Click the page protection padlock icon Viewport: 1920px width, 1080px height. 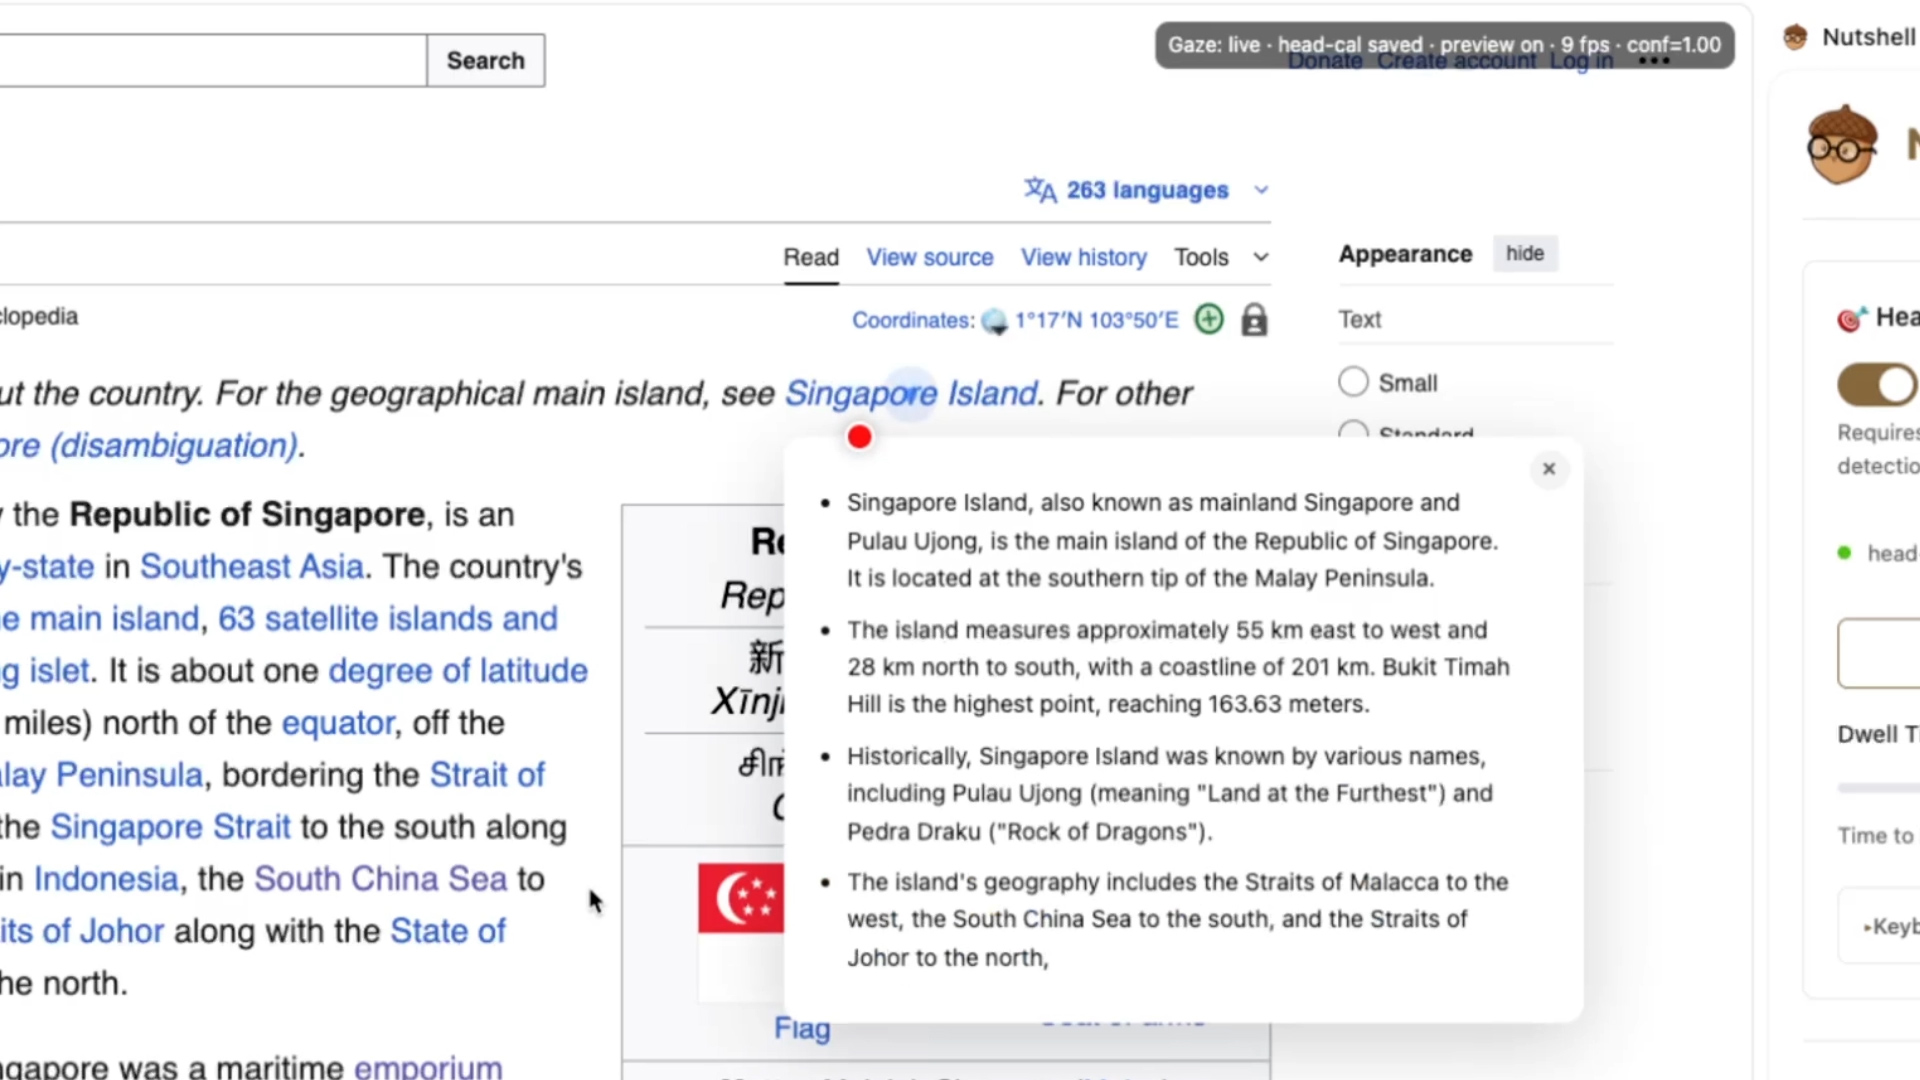pos(1254,320)
